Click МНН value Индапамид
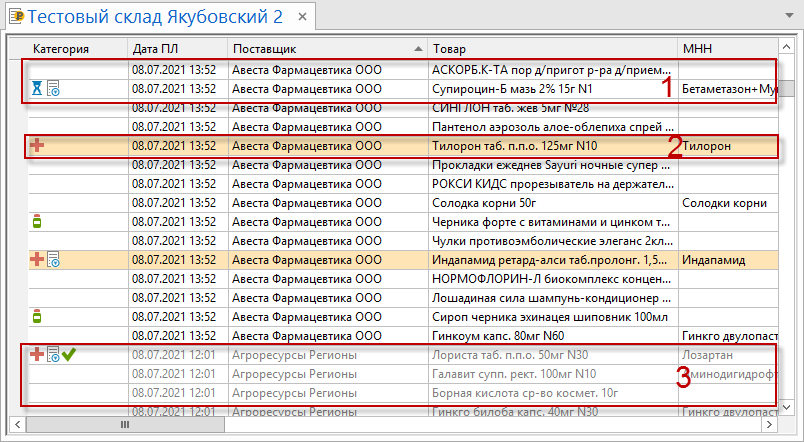This screenshot has width=804, height=442. pos(713,259)
